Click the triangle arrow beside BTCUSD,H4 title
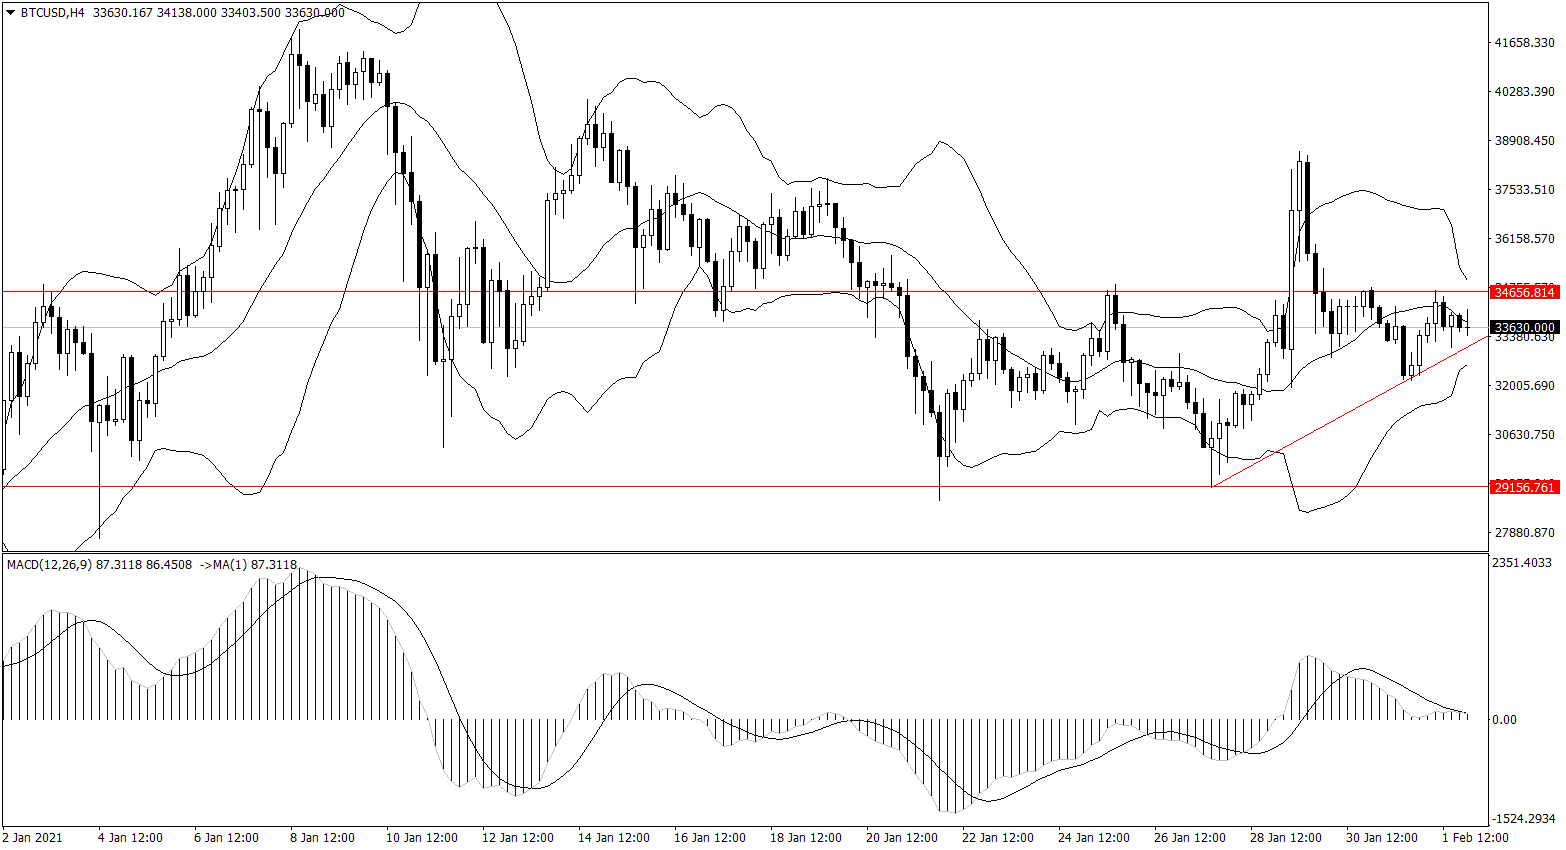This screenshot has height=850, width=1566. pos(10,13)
